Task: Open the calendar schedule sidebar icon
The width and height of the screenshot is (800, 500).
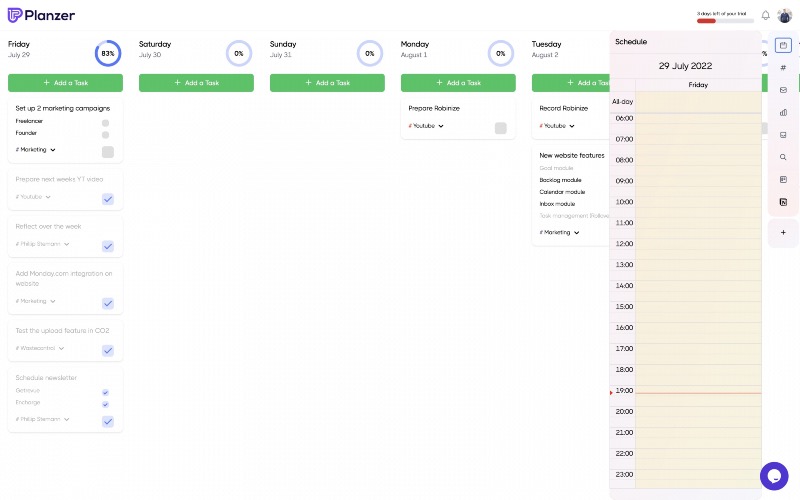Action: tap(784, 45)
